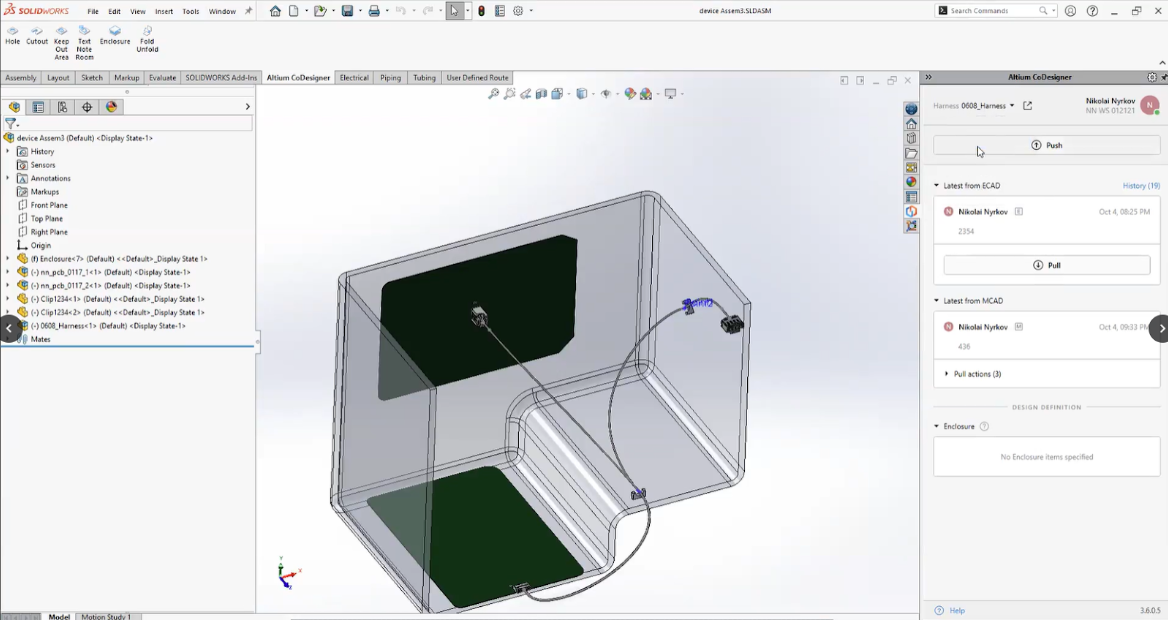Image resolution: width=1168 pixels, height=620 pixels.
Task: Toggle the menu bar pin icon
Action: 249,11
